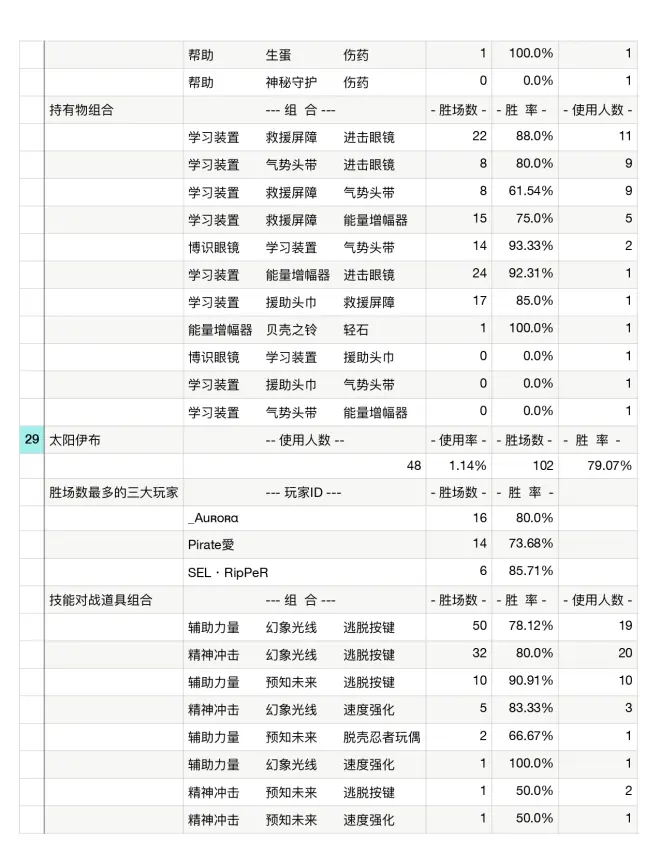Image resolution: width=660 pixels, height=854 pixels.
Task: Click the SEL · RipPeR player cell
Action: [x=304, y=572]
